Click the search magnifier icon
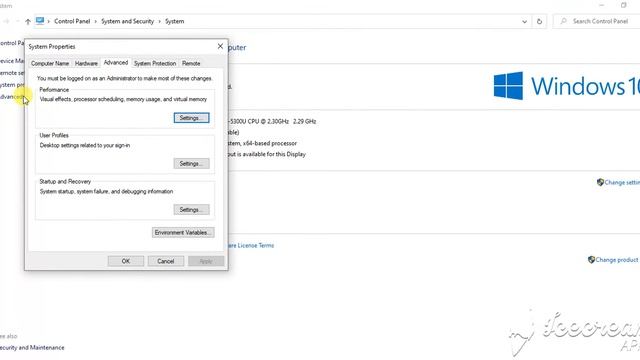This screenshot has height=360, width=640. pyautogui.click(x=563, y=21)
